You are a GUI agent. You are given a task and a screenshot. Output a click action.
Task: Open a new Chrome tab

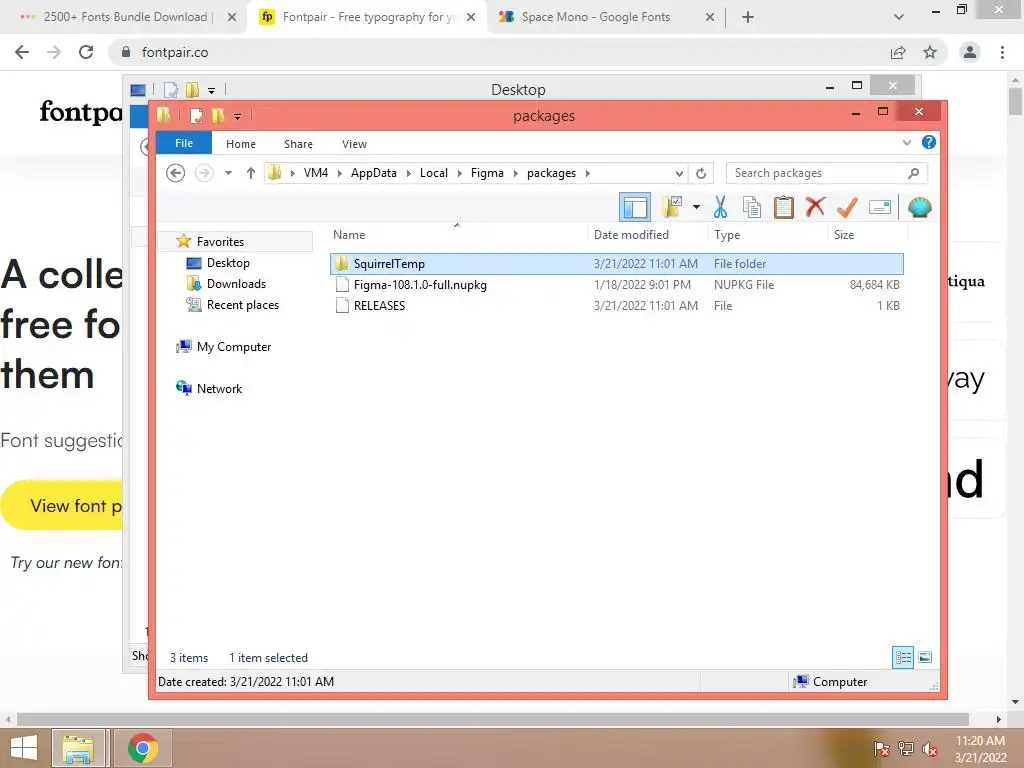coord(748,17)
